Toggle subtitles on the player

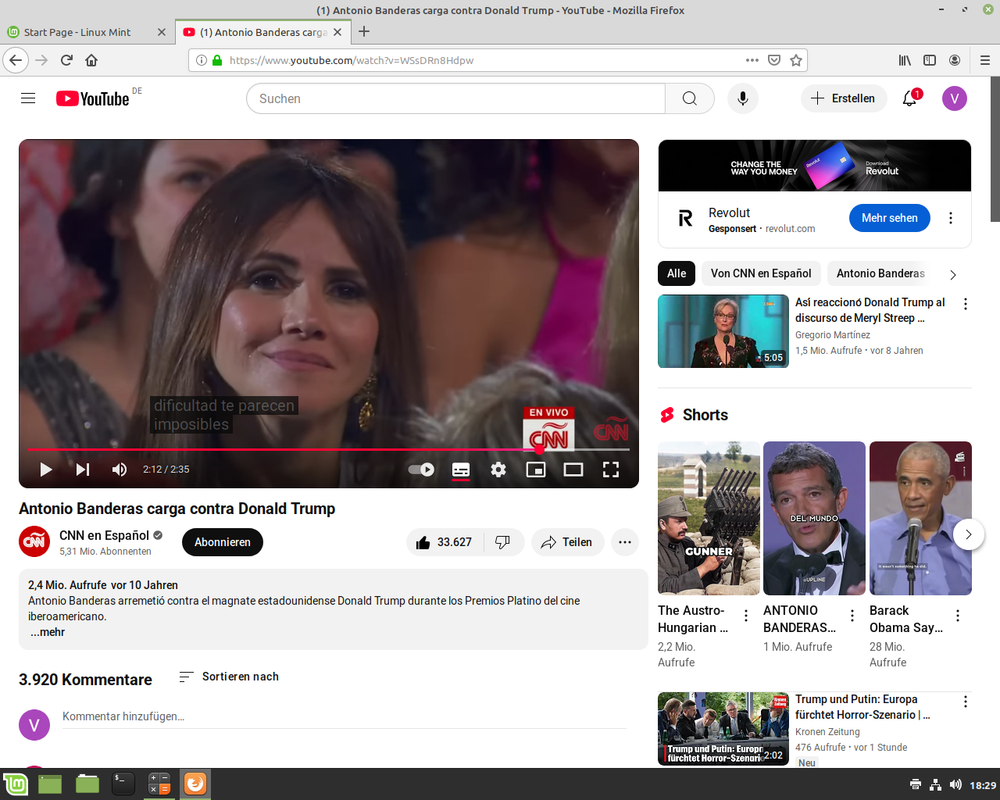pos(460,470)
